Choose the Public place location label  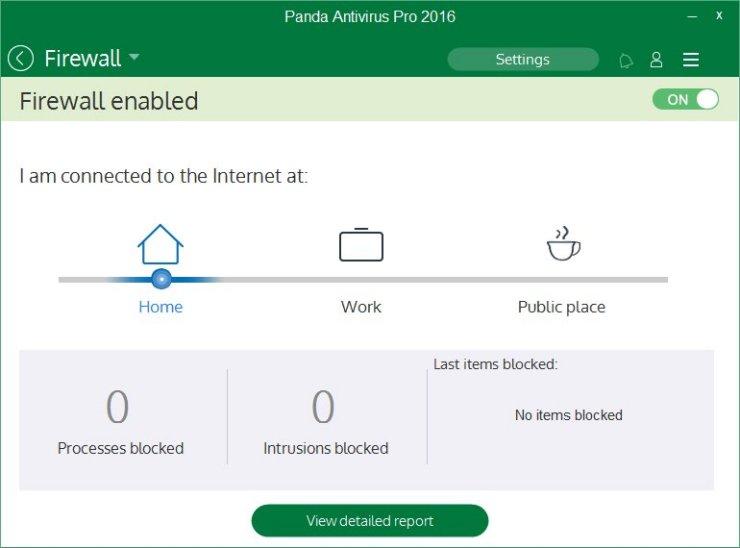pyautogui.click(x=561, y=307)
